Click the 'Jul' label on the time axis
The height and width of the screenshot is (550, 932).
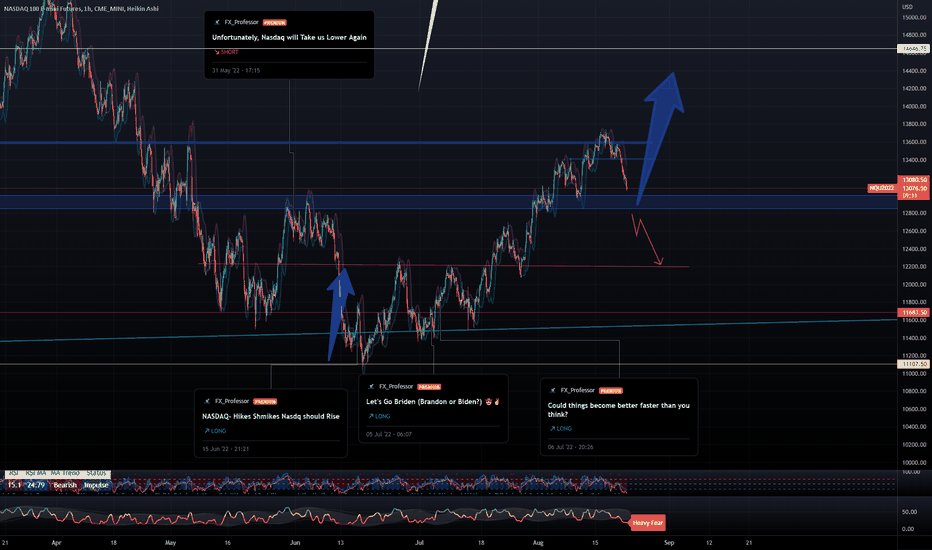(x=419, y=543)
